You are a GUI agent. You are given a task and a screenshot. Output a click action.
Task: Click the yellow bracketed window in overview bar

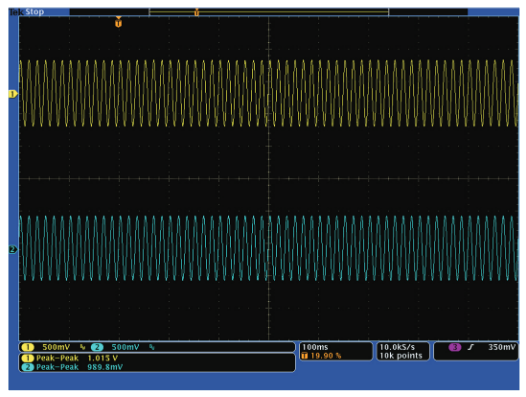click(x=269, y=12)
